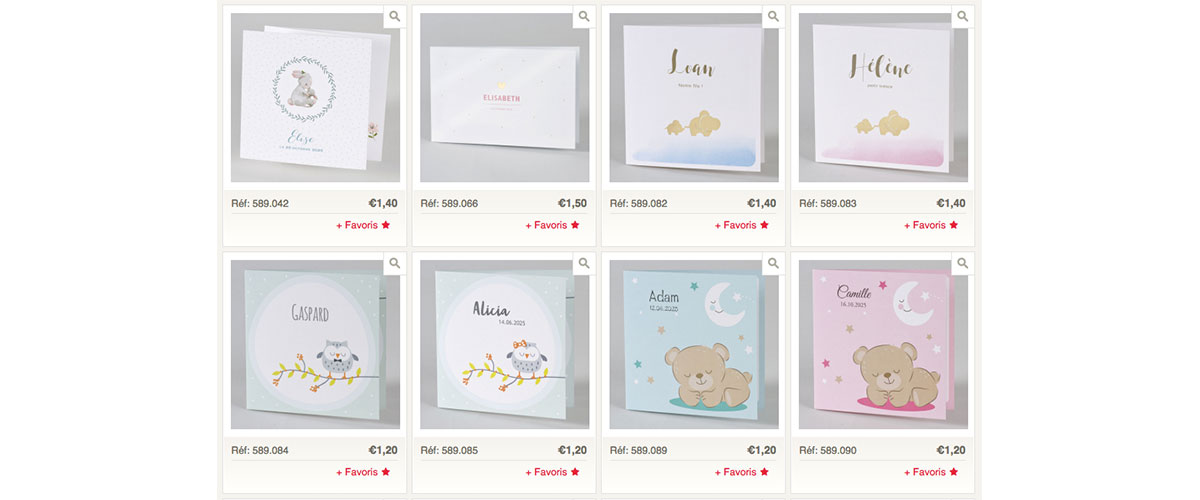Click Favoris link under Réf 589.089
The image size is (1200, 500).
click(742, 472)
